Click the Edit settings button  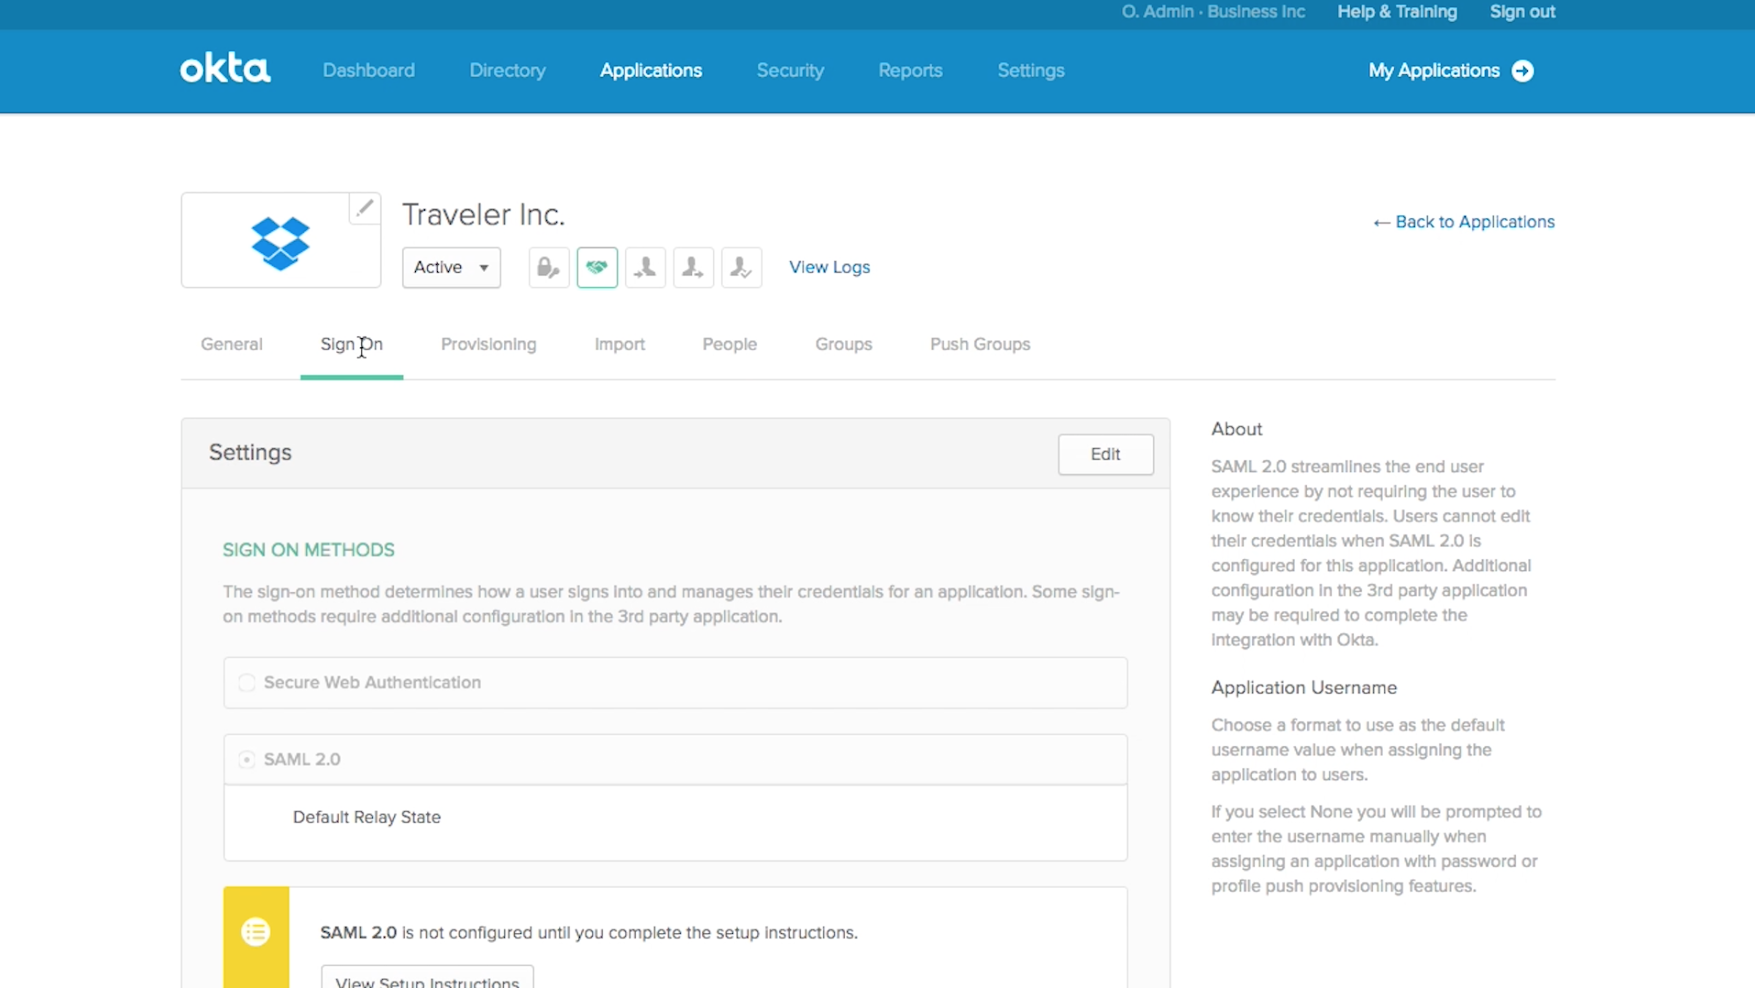1105,454
